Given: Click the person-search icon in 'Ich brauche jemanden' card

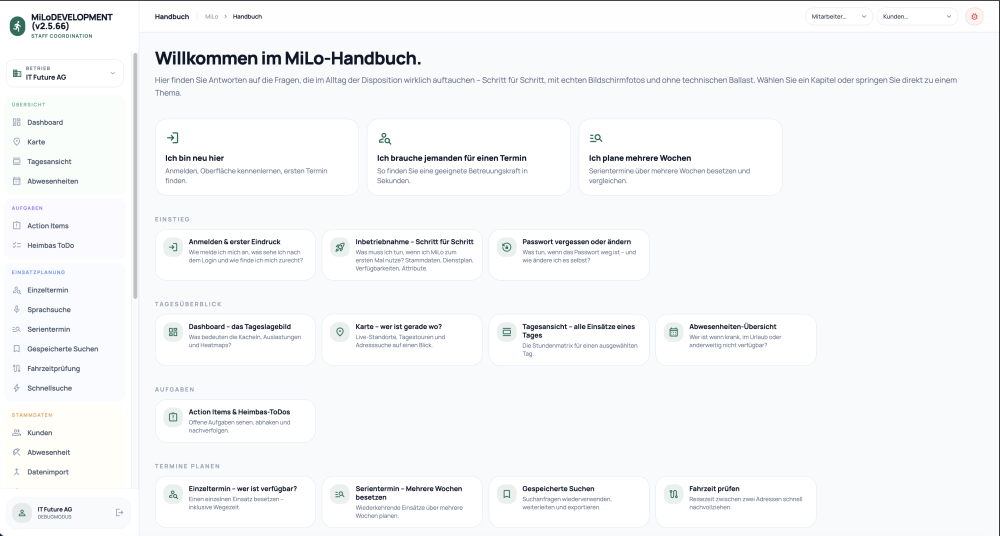Looking at the screenshot, I should [x=385, y=138].
